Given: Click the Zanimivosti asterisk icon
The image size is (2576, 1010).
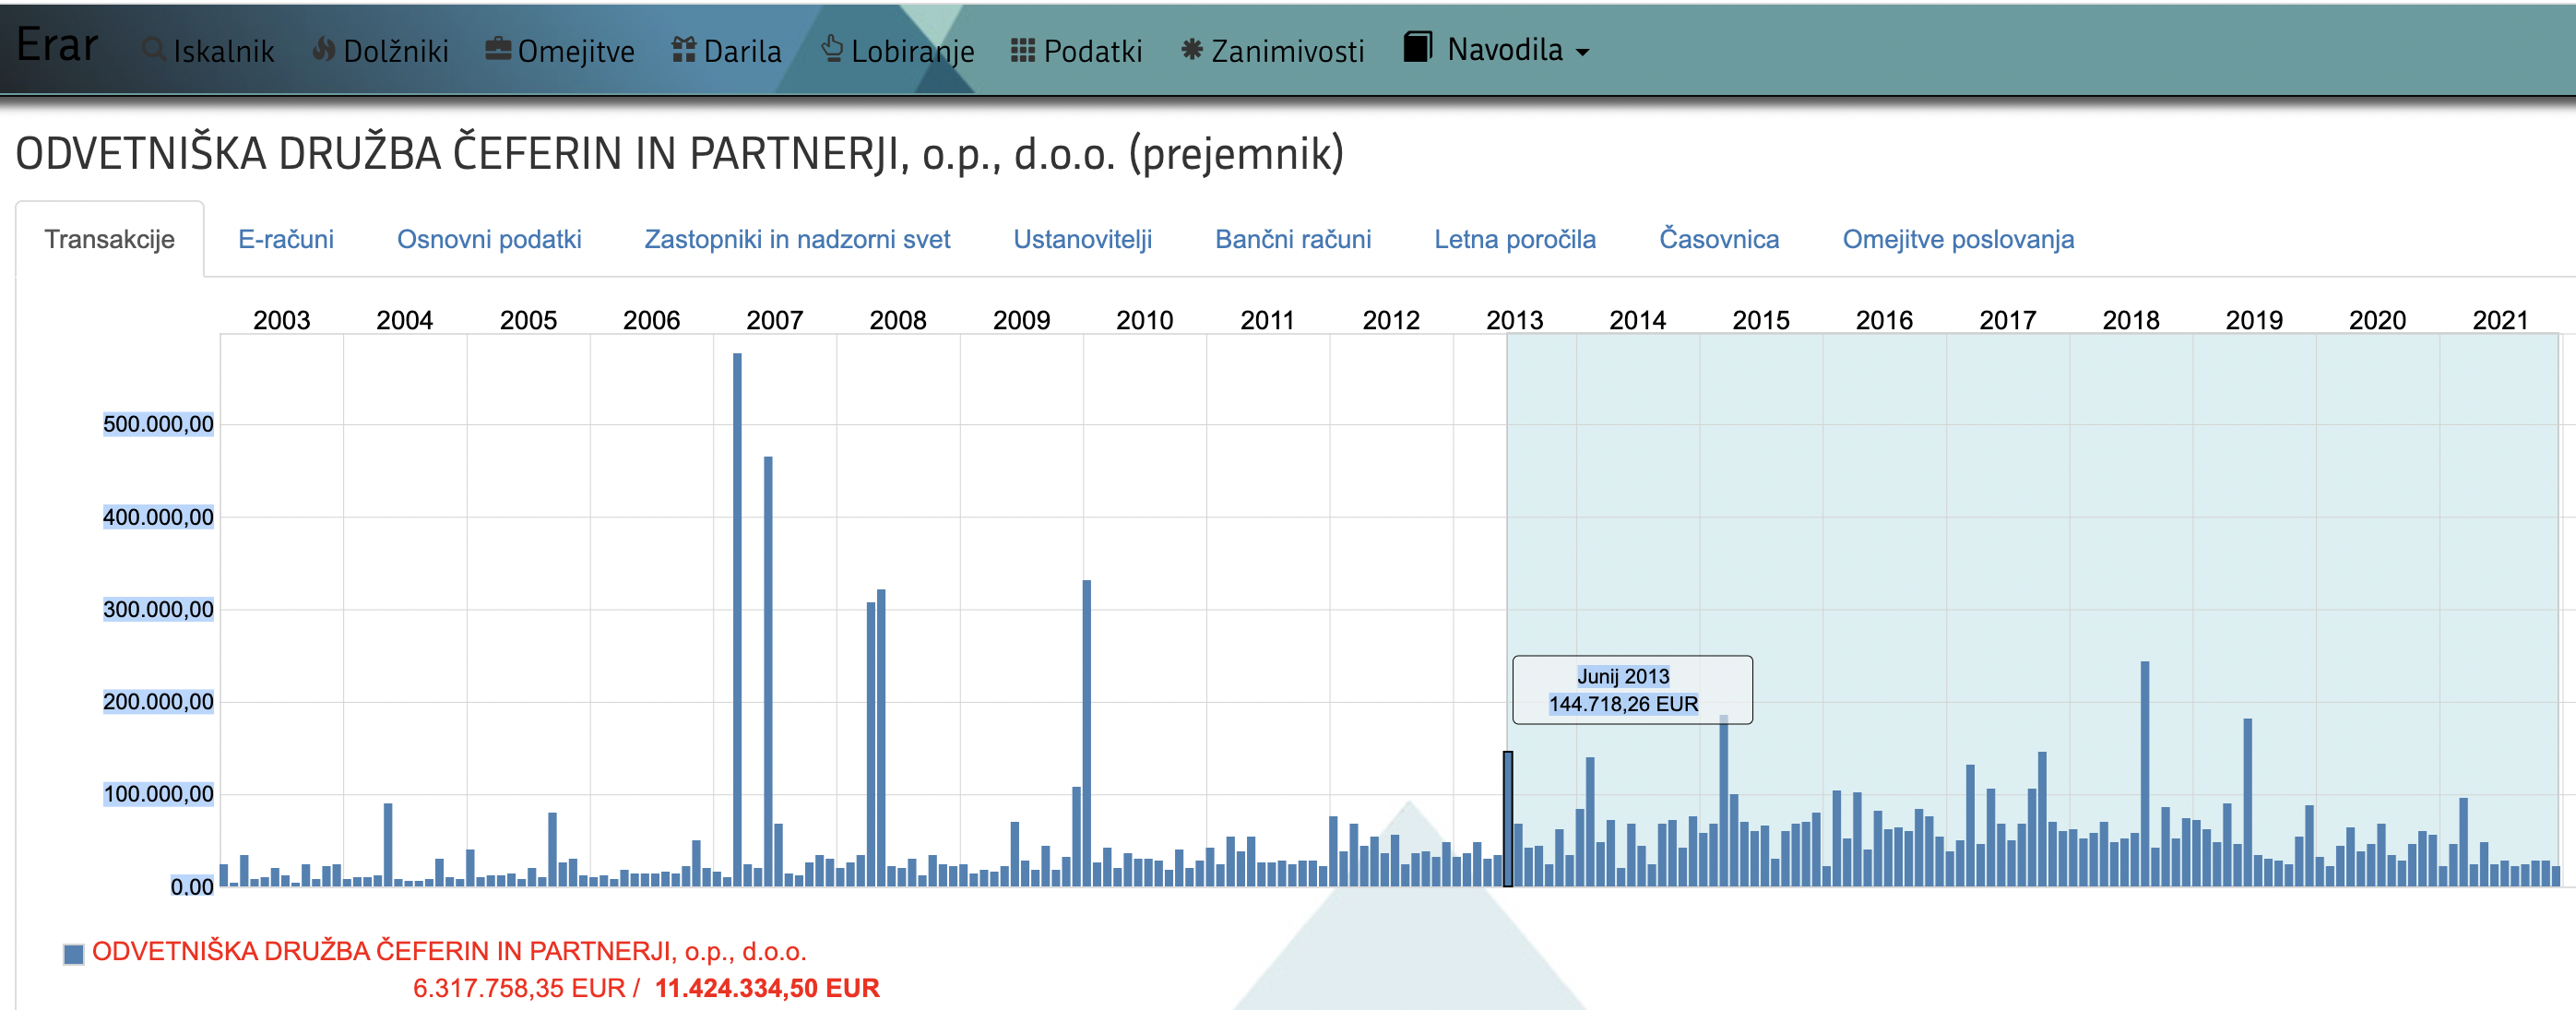Looking at the screenshot, I should (1191, 49).
